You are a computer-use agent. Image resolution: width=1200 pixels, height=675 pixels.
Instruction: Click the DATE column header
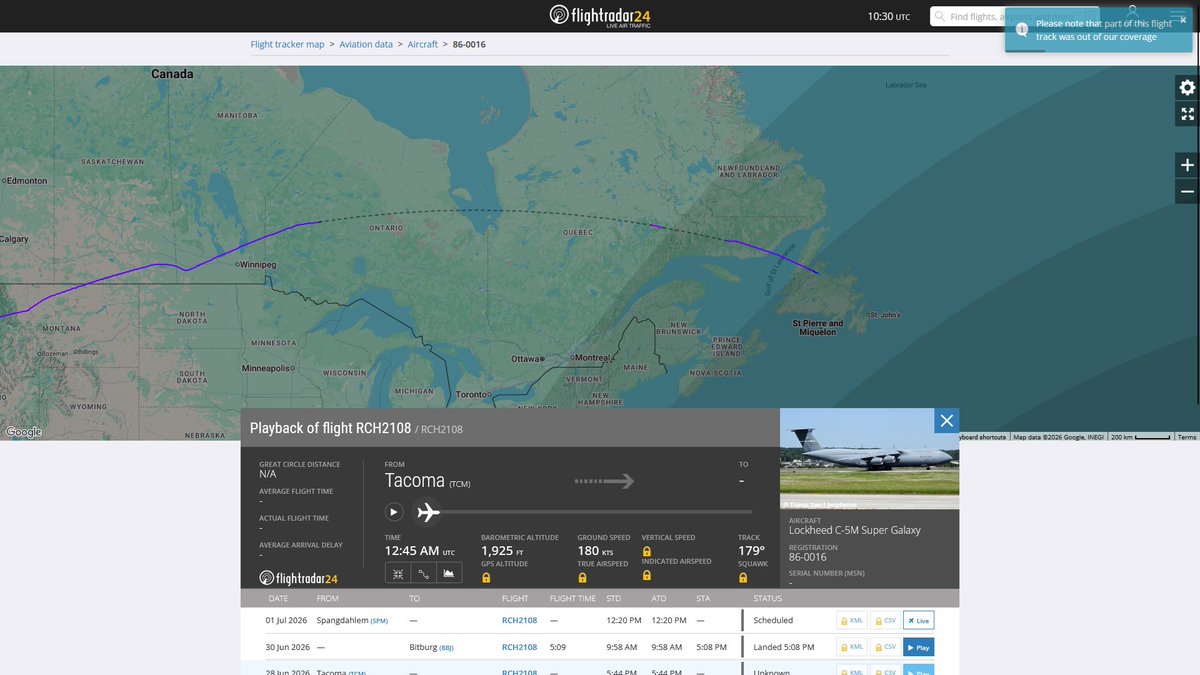(278, 598)
